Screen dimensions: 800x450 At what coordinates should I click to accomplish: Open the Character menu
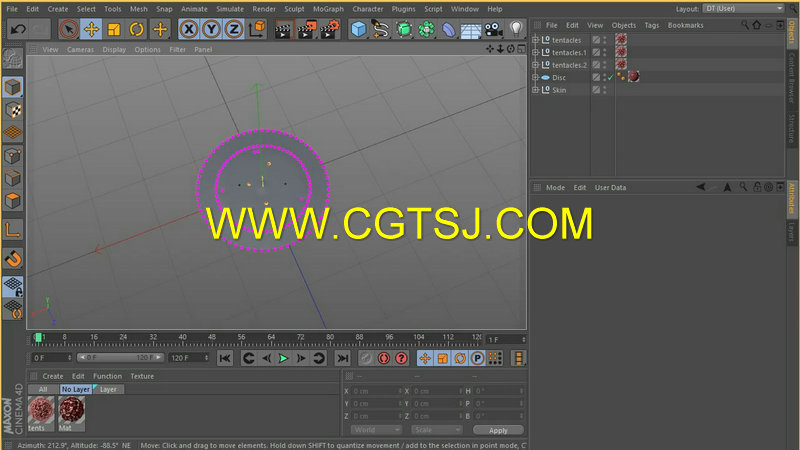pos(368,9)
